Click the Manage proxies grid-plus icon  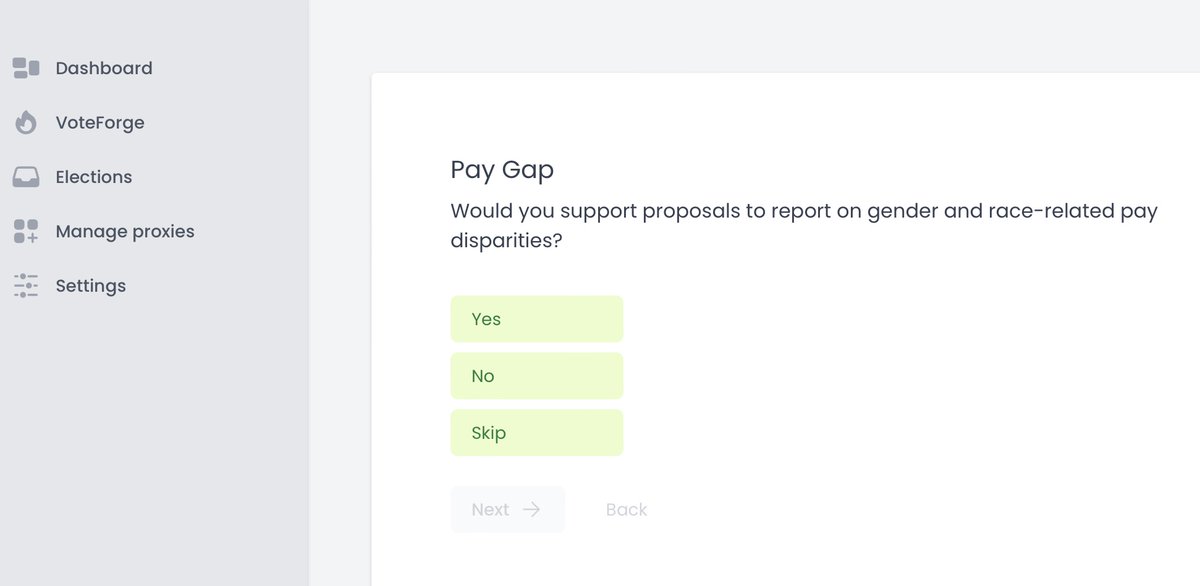click(x=26, y=231)
